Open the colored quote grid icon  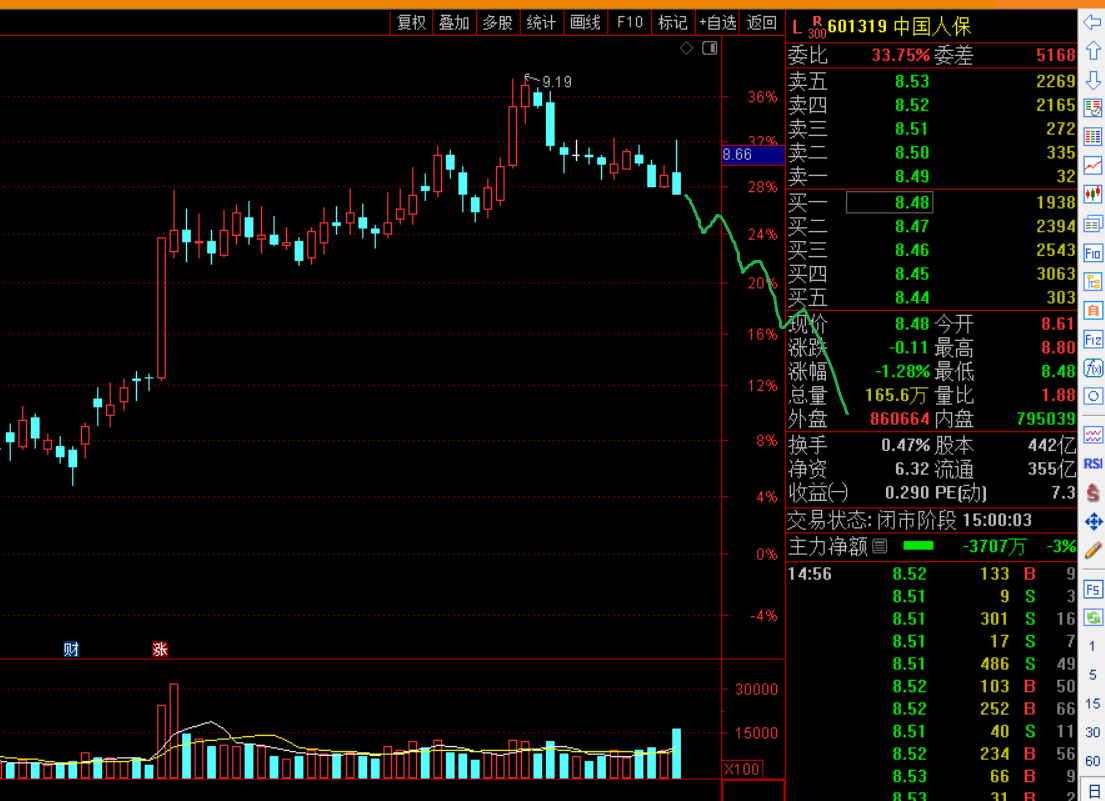click(1093, 137)
